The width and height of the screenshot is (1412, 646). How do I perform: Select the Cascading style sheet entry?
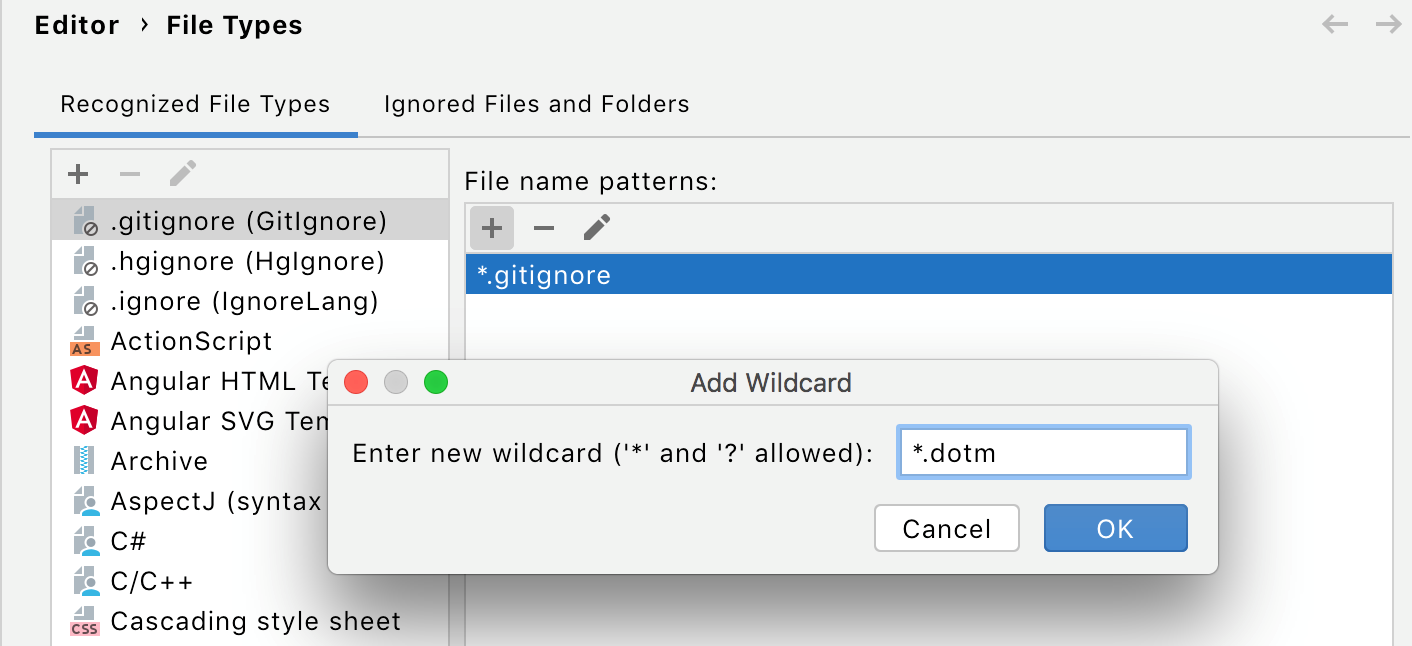coord(256,621)
